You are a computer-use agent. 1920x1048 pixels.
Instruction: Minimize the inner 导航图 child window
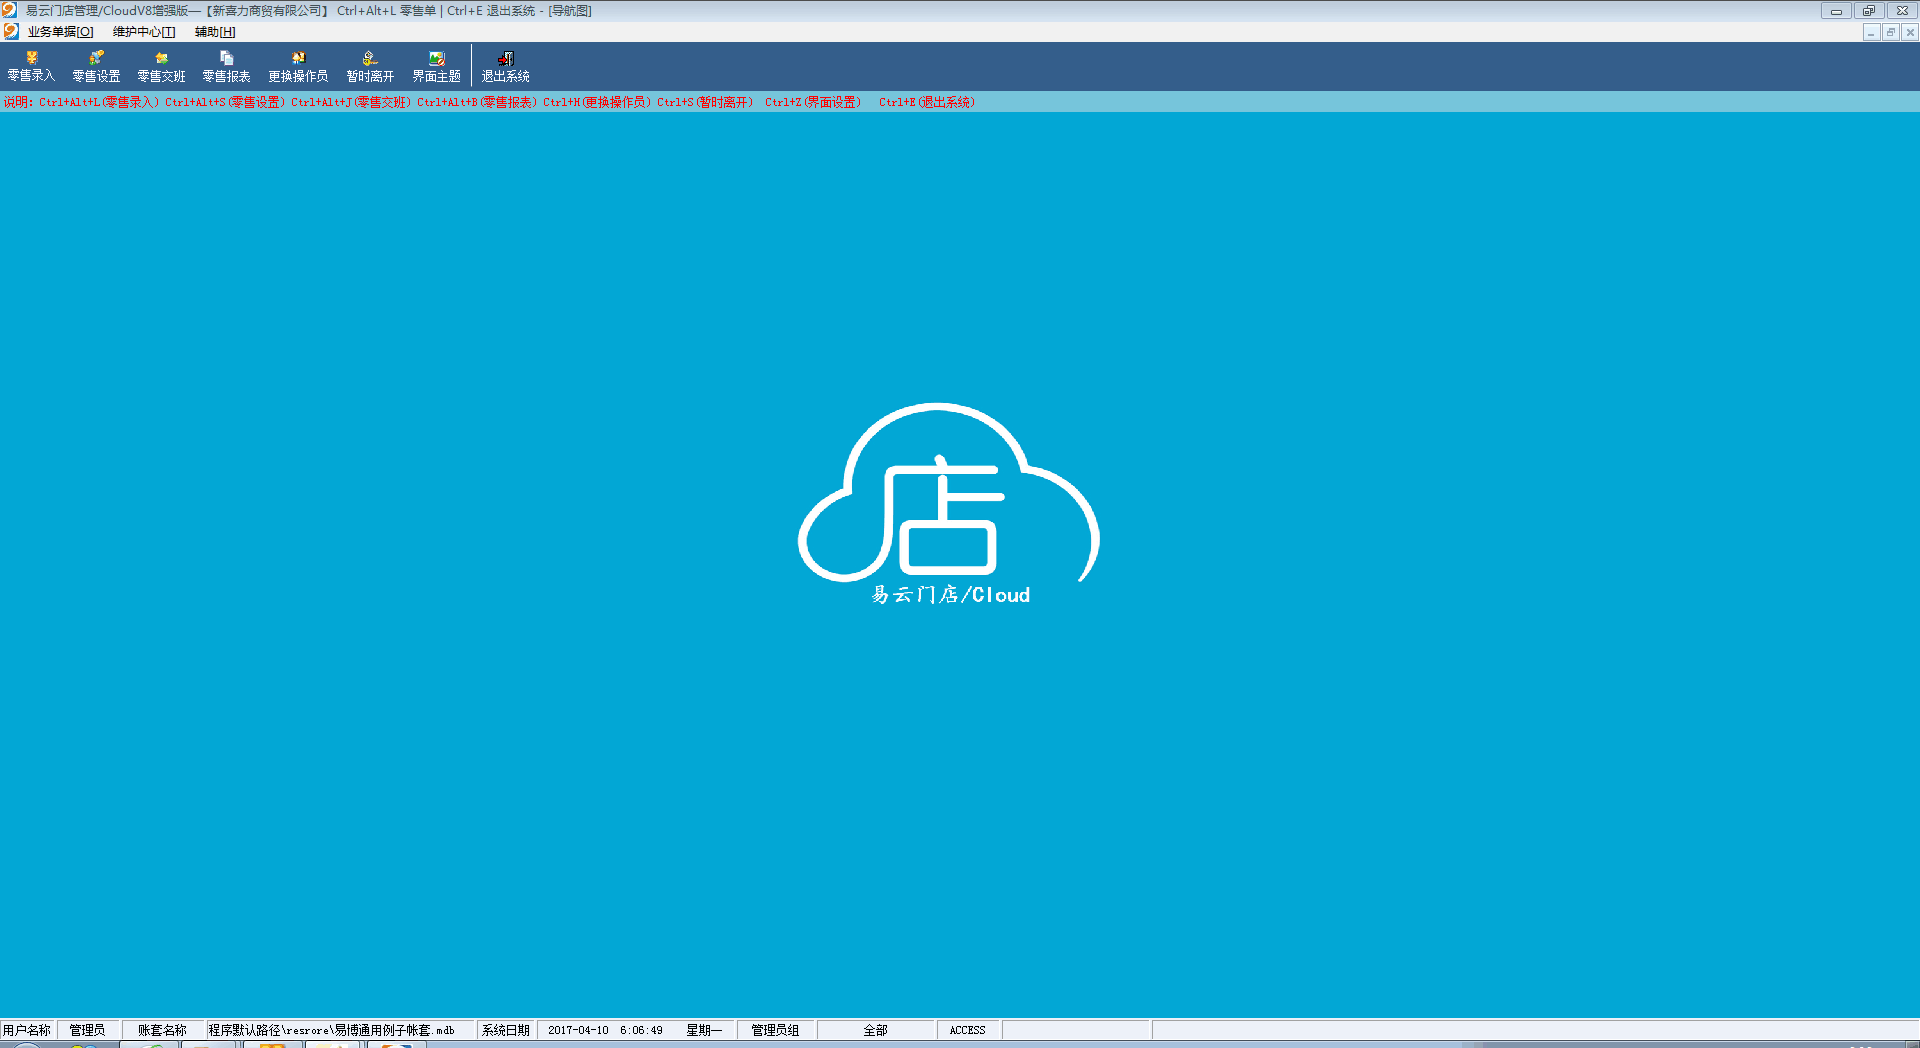[x=1871, y=32]
